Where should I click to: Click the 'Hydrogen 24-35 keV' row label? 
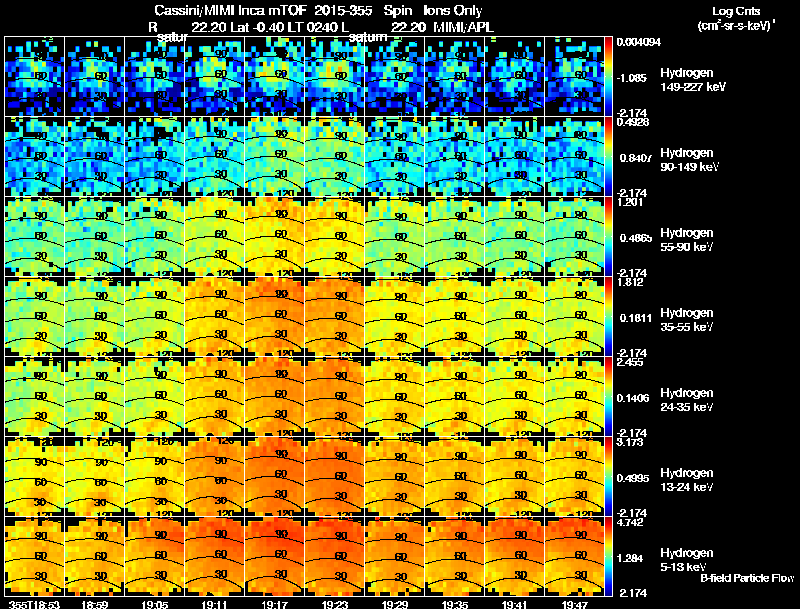click(686, 400)
